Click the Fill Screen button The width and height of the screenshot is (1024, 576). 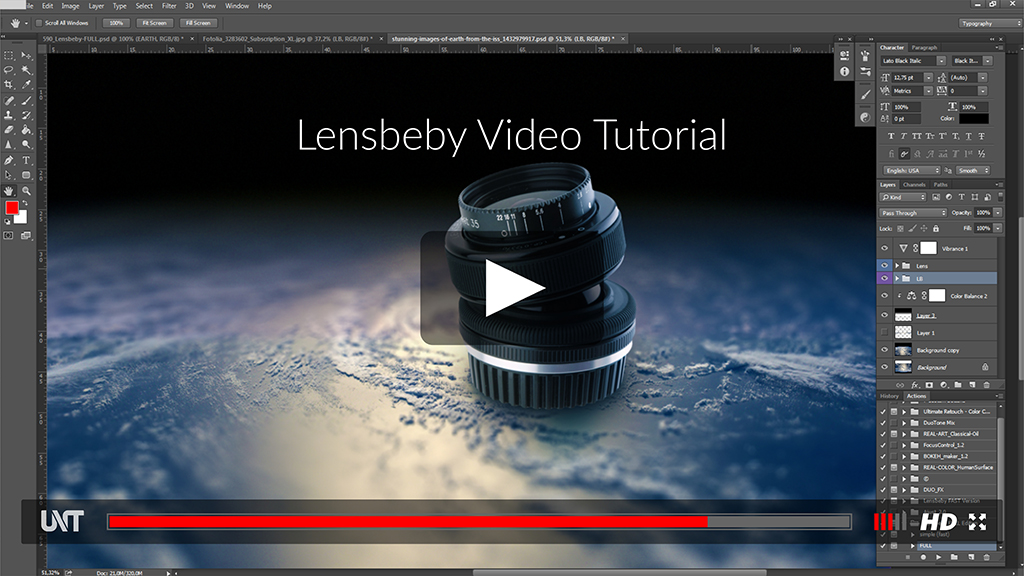(x=198, y=23)
